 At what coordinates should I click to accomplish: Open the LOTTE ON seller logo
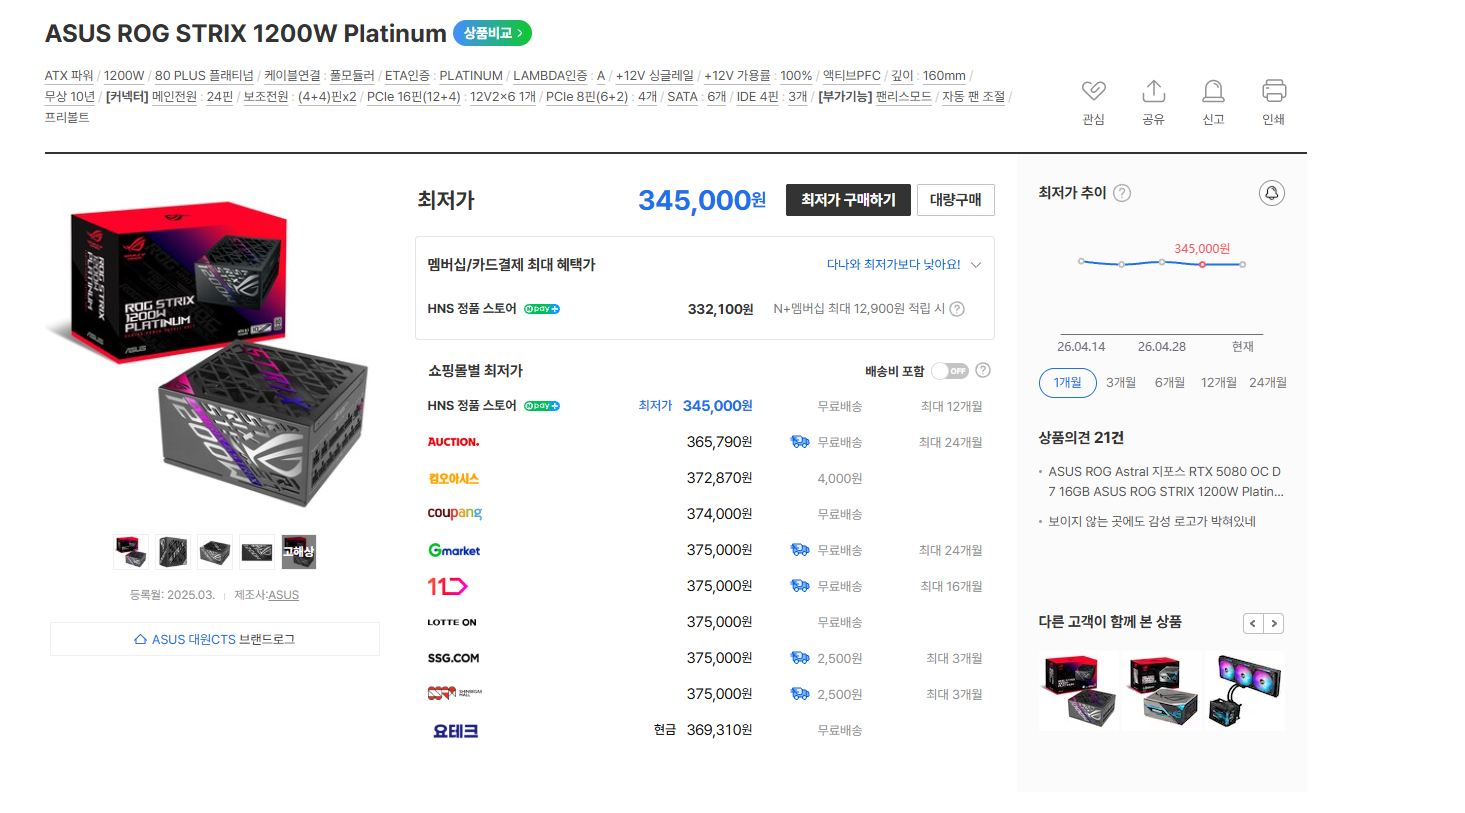(x=452, y=622)
